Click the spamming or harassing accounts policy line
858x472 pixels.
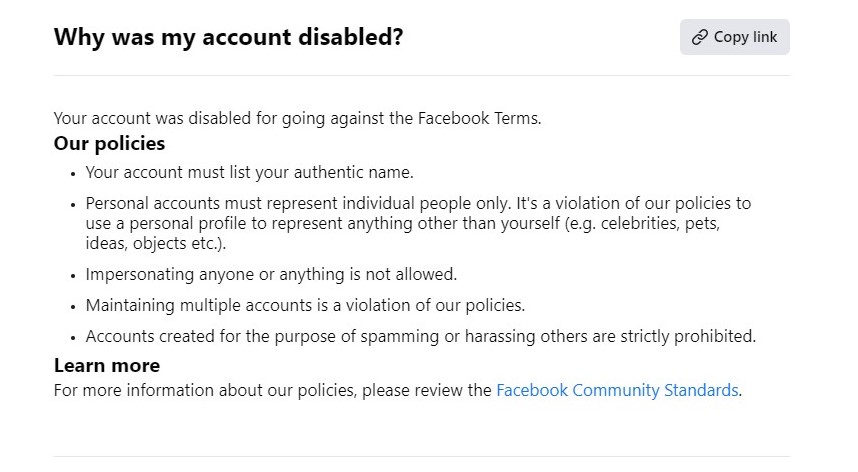[420, 336]
